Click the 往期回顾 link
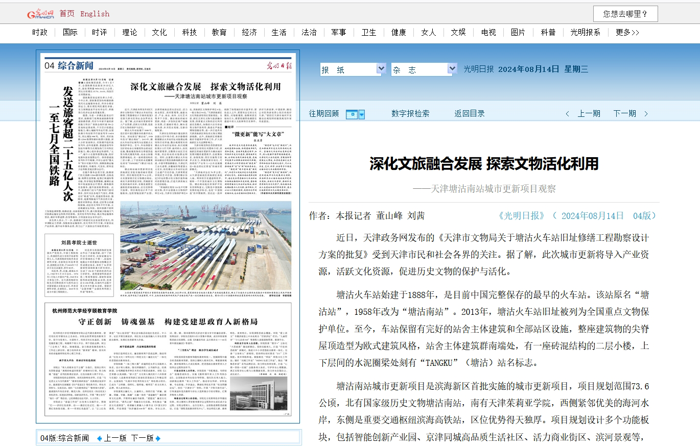Viewport: 700px width, 447px height. tap(324, 114)
